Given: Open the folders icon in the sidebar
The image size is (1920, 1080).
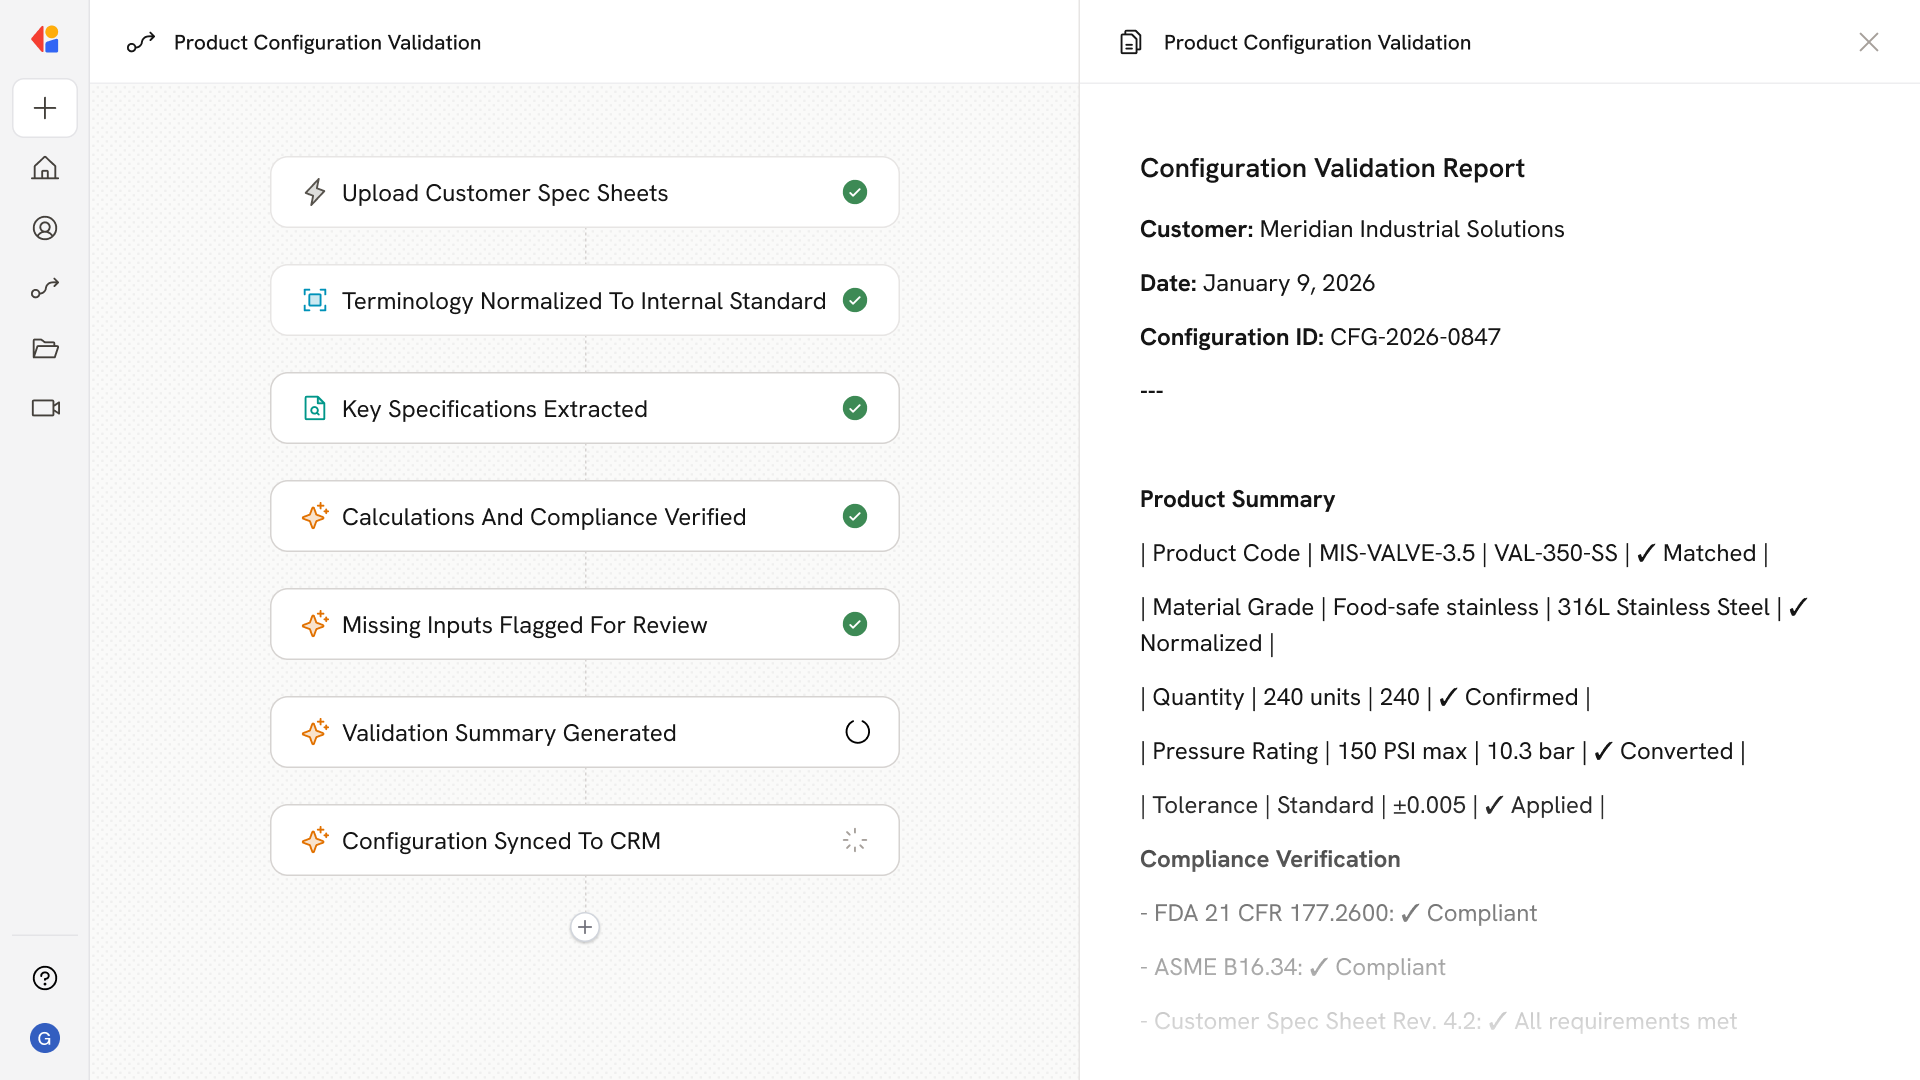Looking at the screenshot, I should [45, 348].
